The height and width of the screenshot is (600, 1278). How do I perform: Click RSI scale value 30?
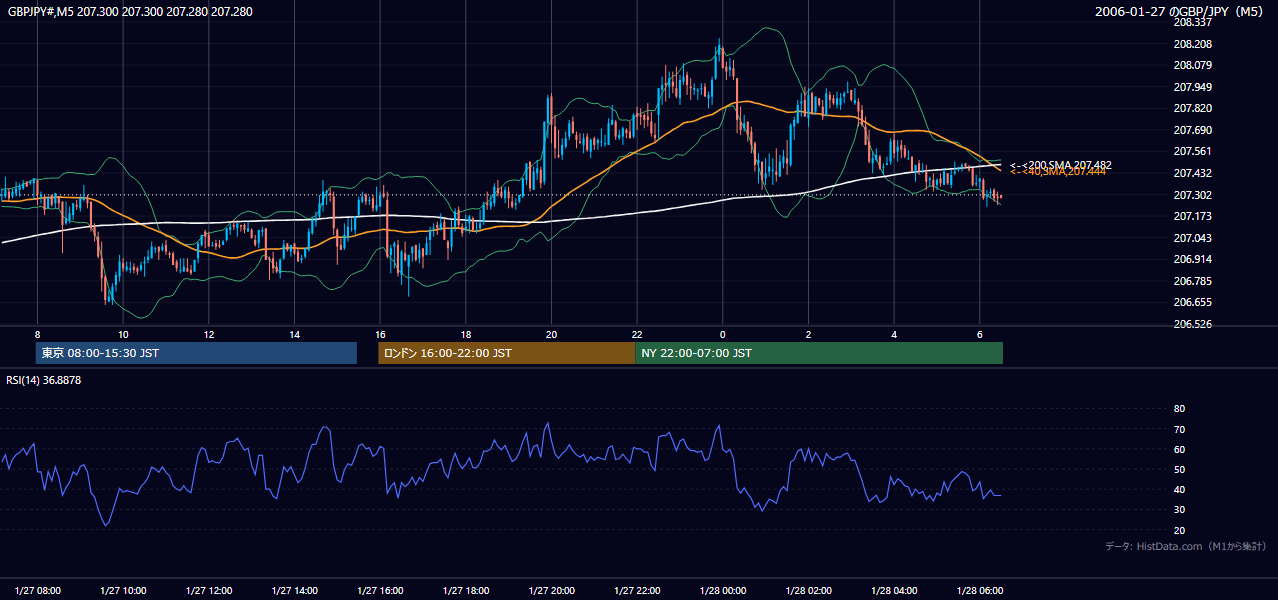coord(1179,510)
